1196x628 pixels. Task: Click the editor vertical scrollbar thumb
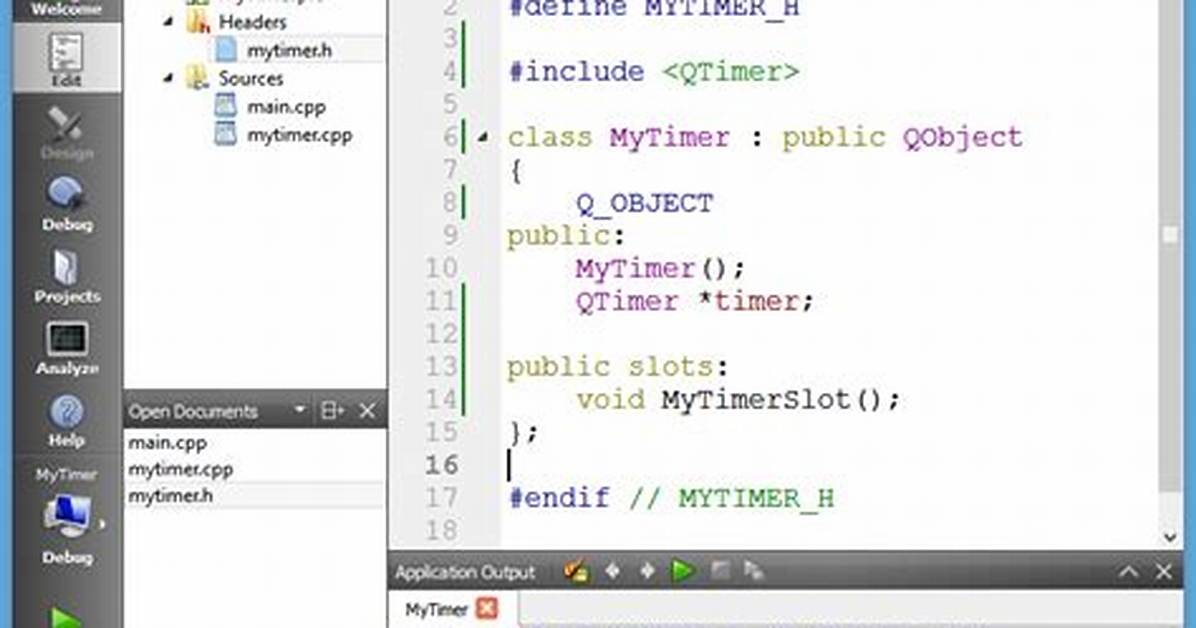point(1170,244)
